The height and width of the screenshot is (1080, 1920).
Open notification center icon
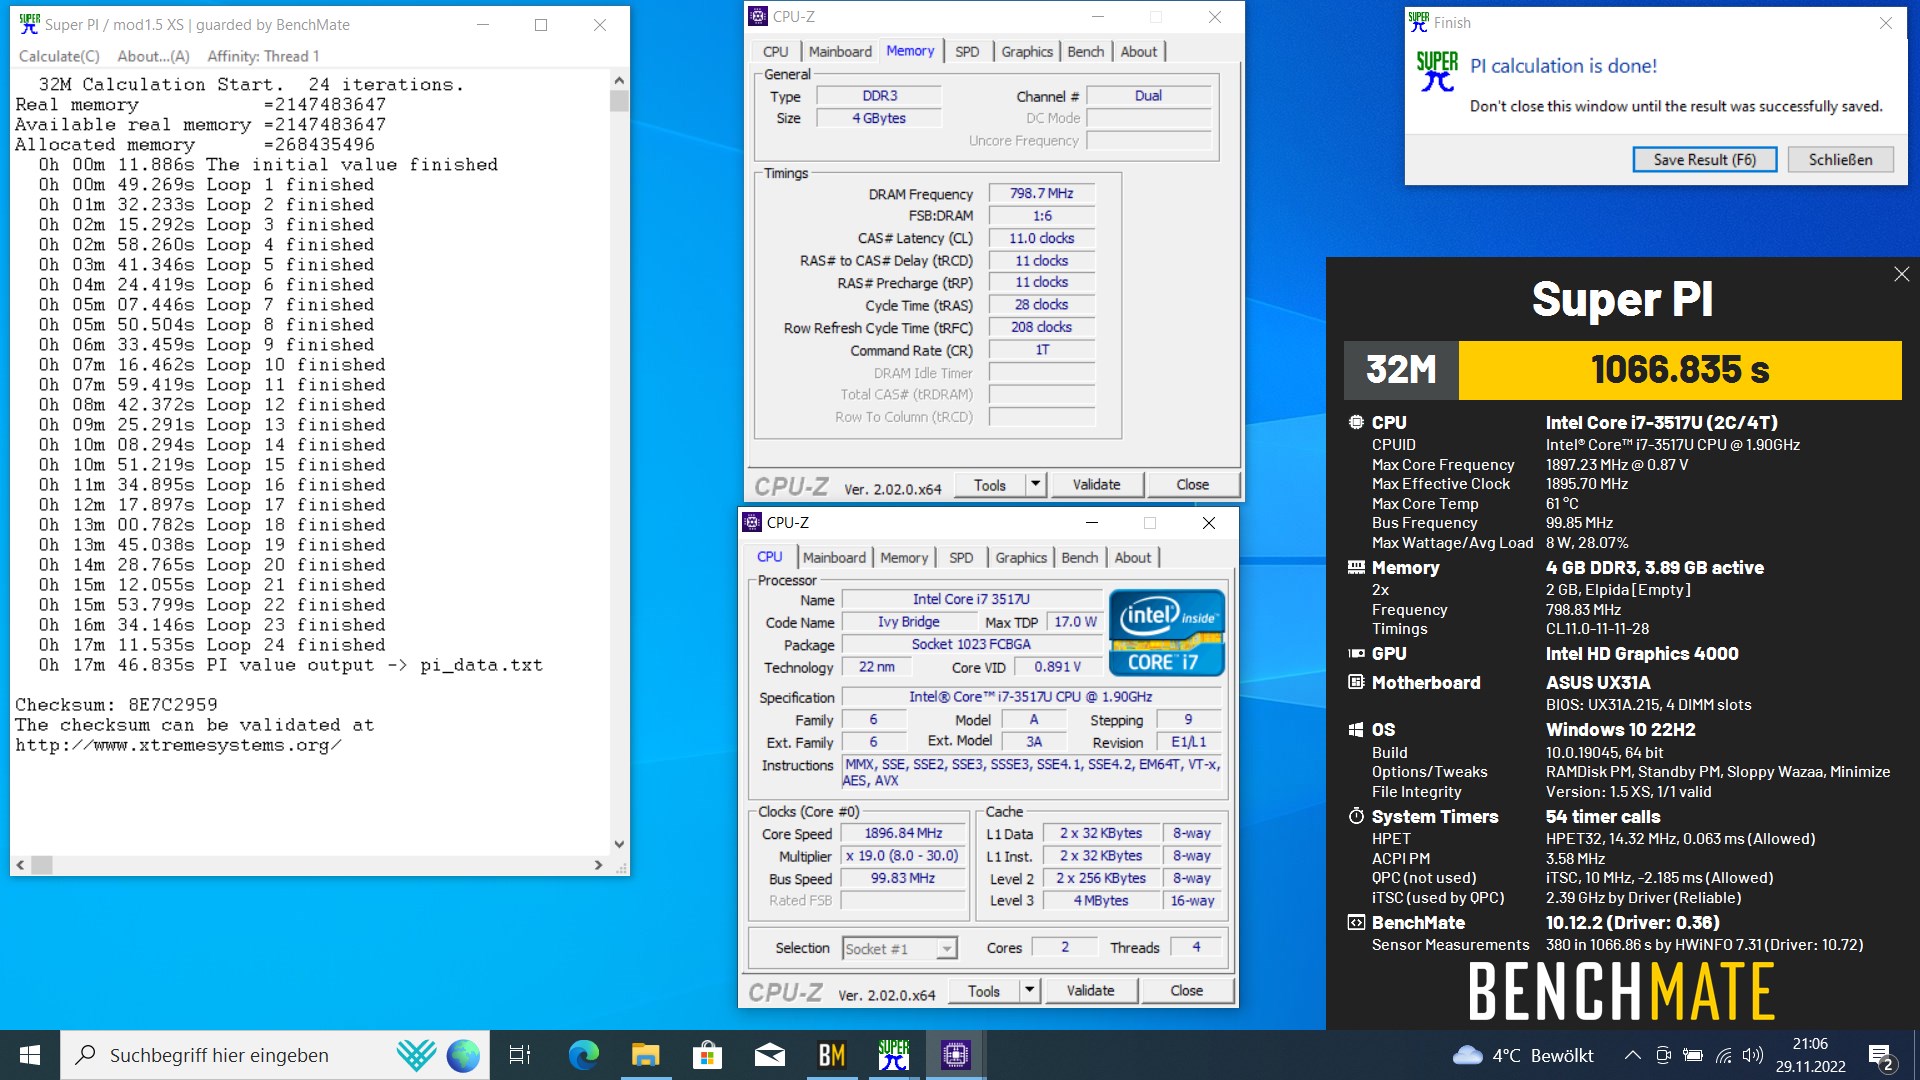pos(1881,1056)
